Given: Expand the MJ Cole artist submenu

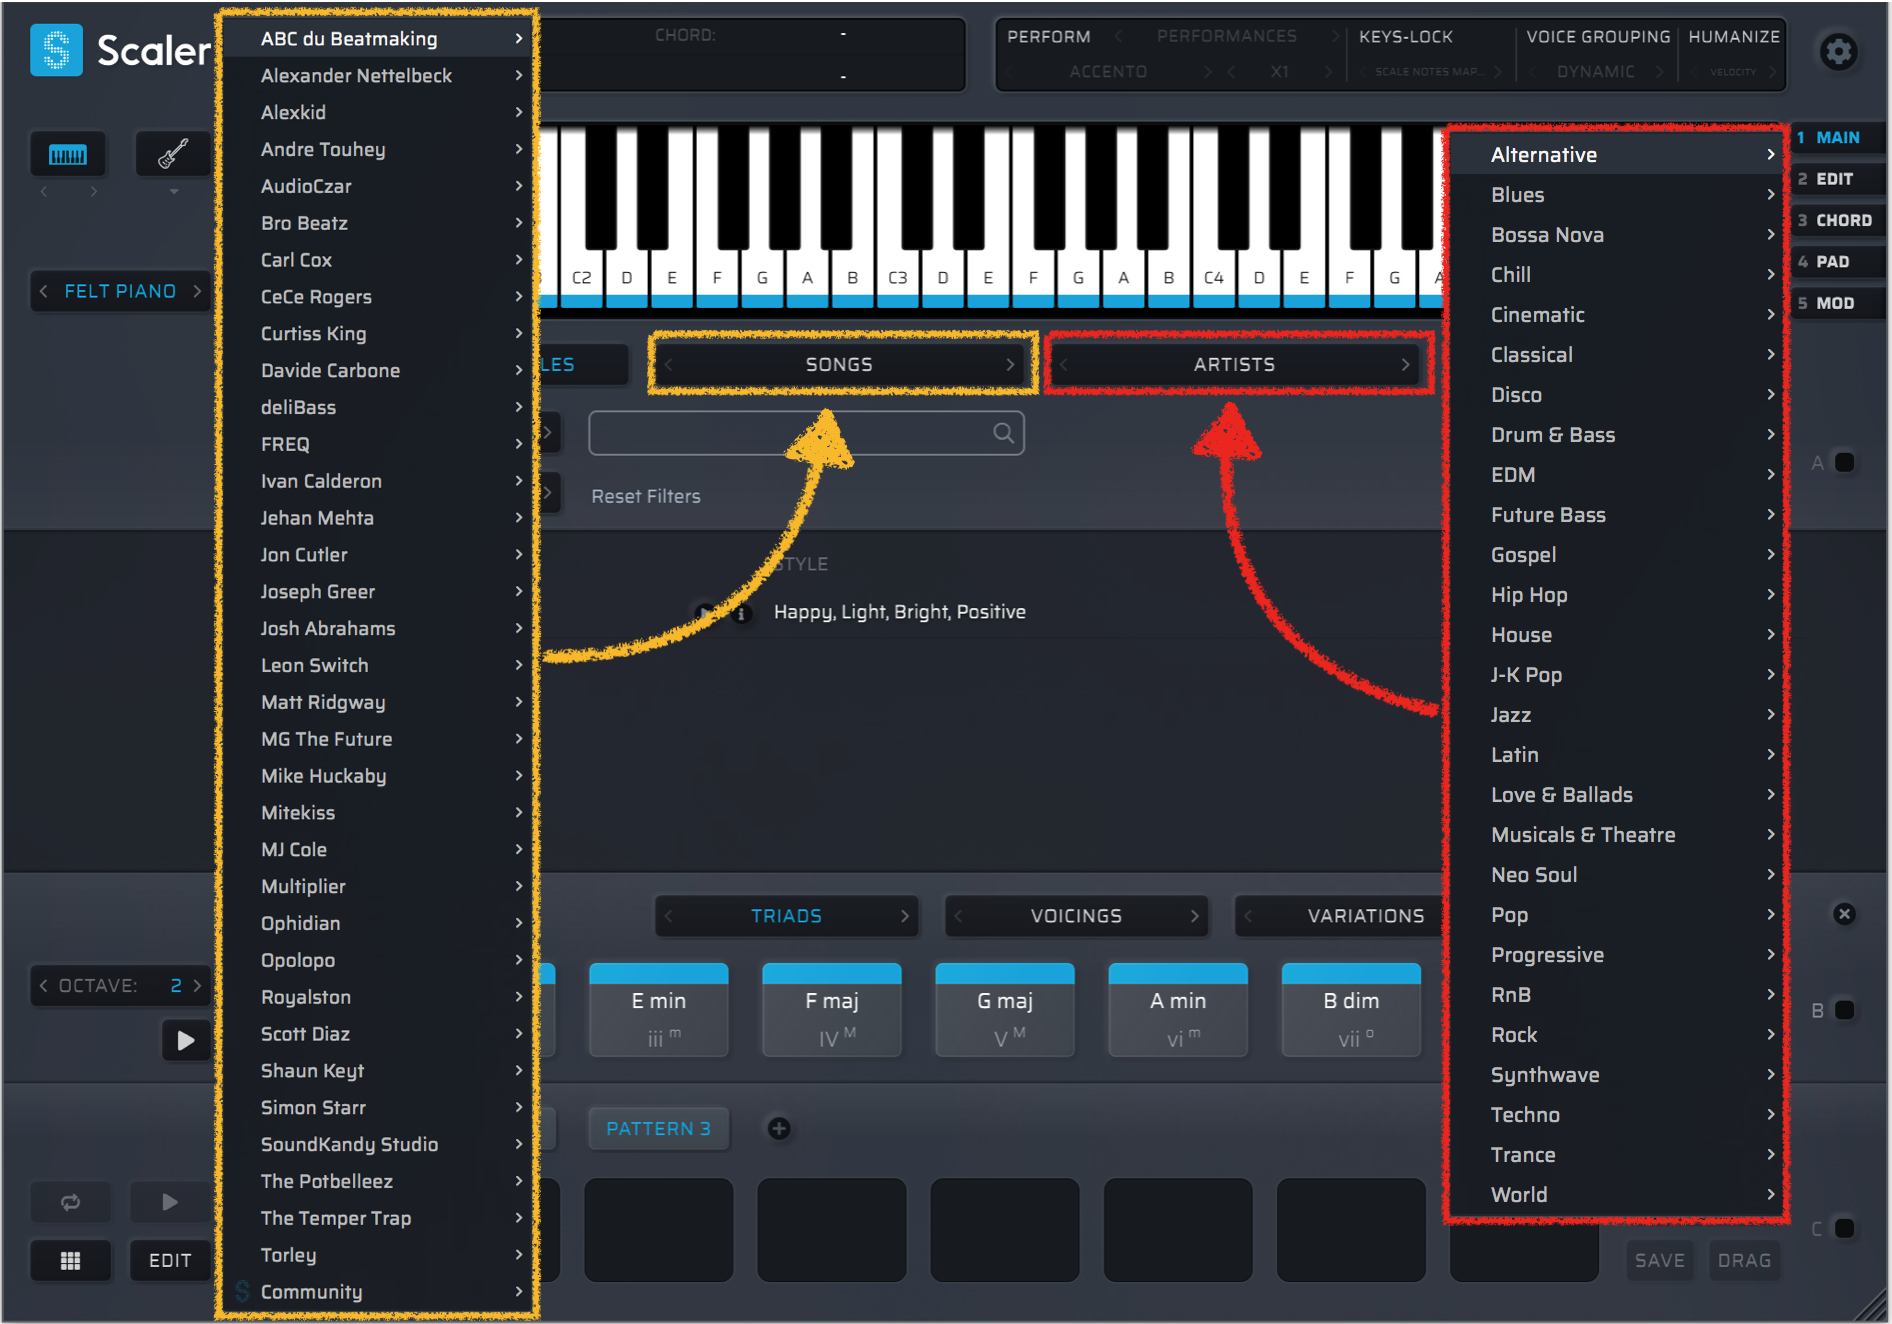Looking at the screenshot, I should (x=378, y=850).
